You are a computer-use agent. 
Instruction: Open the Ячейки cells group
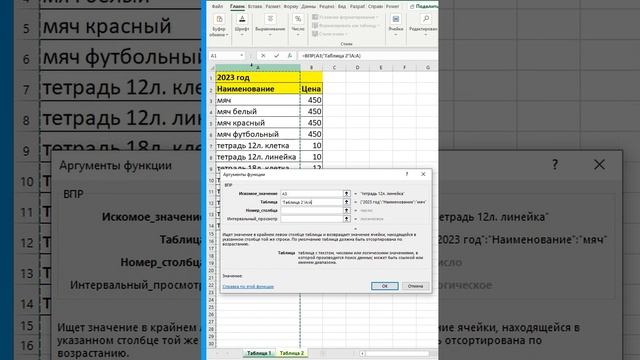click(x=396, y=26)
